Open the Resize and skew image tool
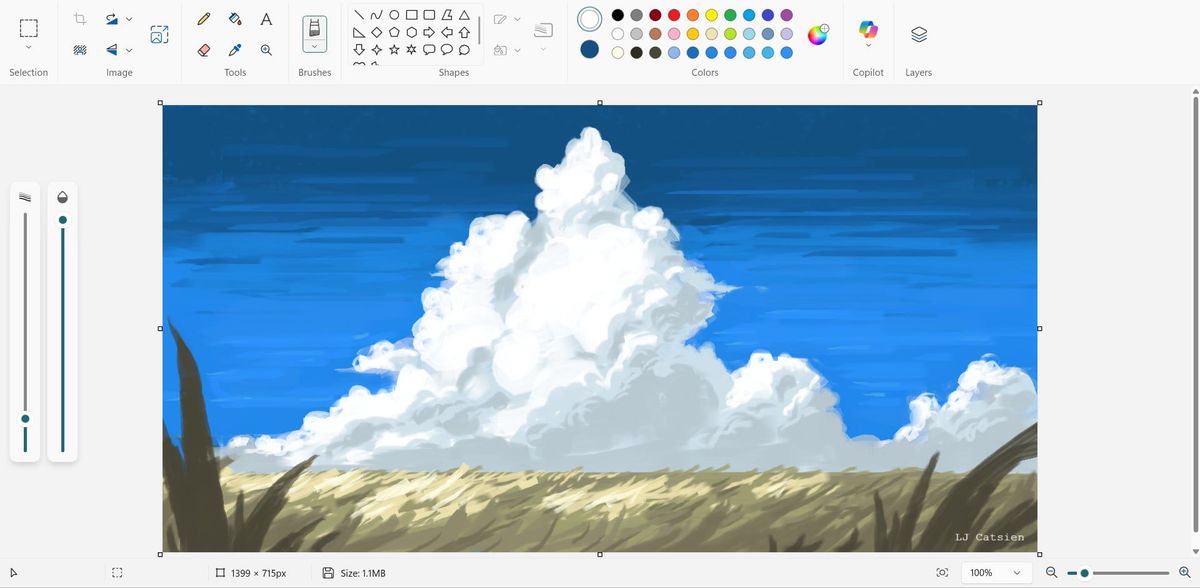 point(159,34)
